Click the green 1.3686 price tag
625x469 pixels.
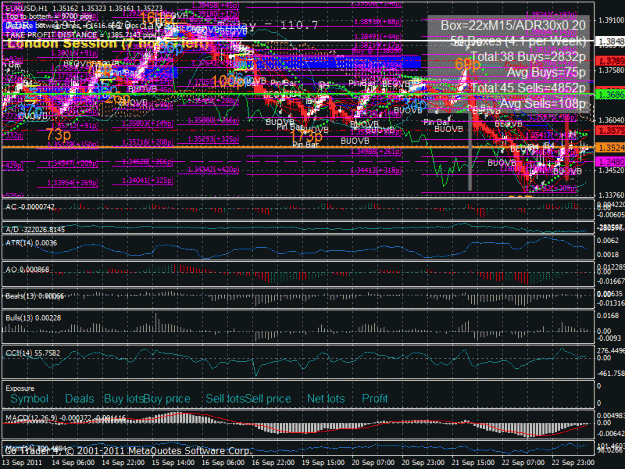coord(610,94)
